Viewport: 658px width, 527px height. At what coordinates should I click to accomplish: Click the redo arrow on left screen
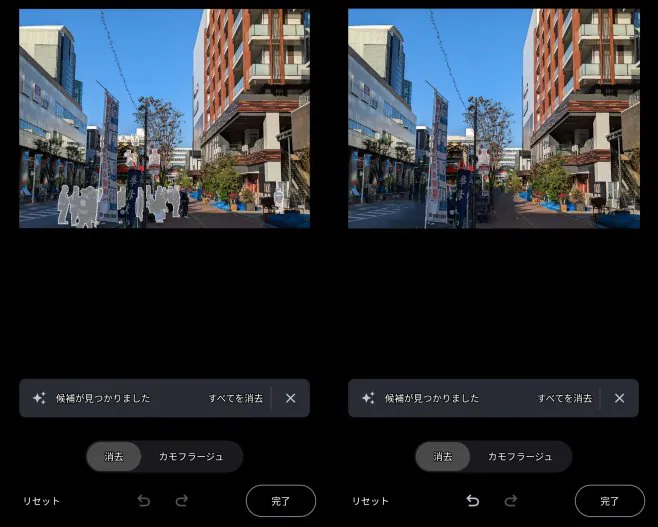pos(182,501)
